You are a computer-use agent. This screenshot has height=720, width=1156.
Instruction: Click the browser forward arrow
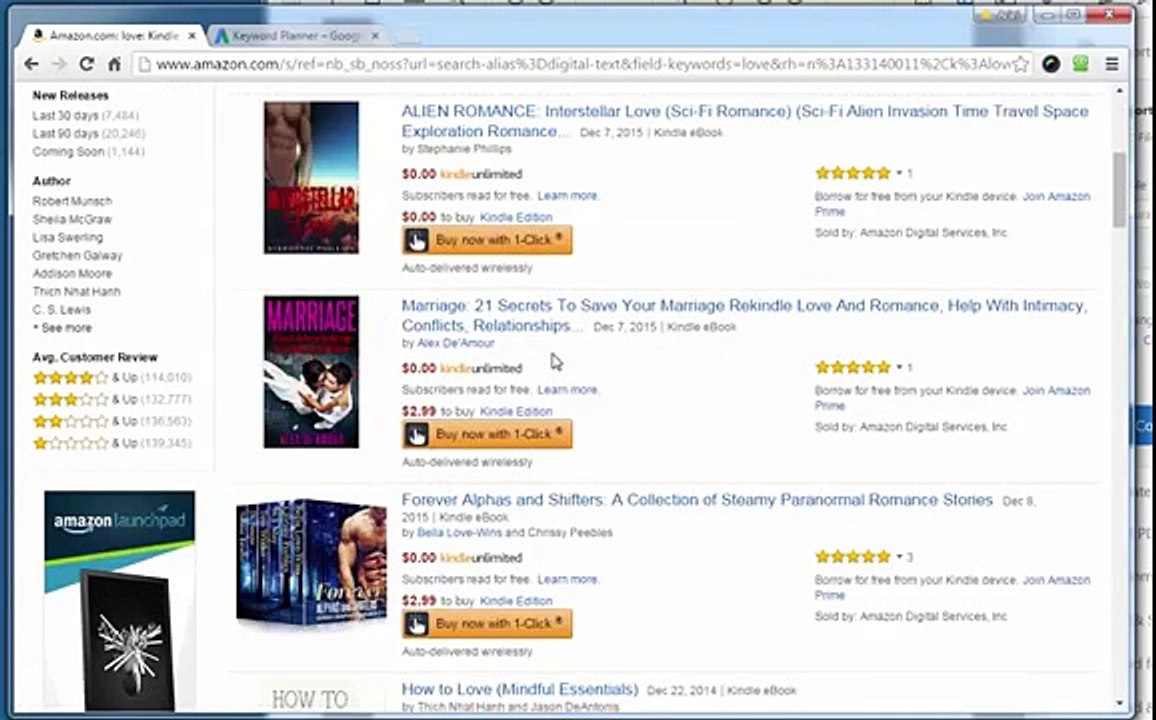click(x=59, y=64)
